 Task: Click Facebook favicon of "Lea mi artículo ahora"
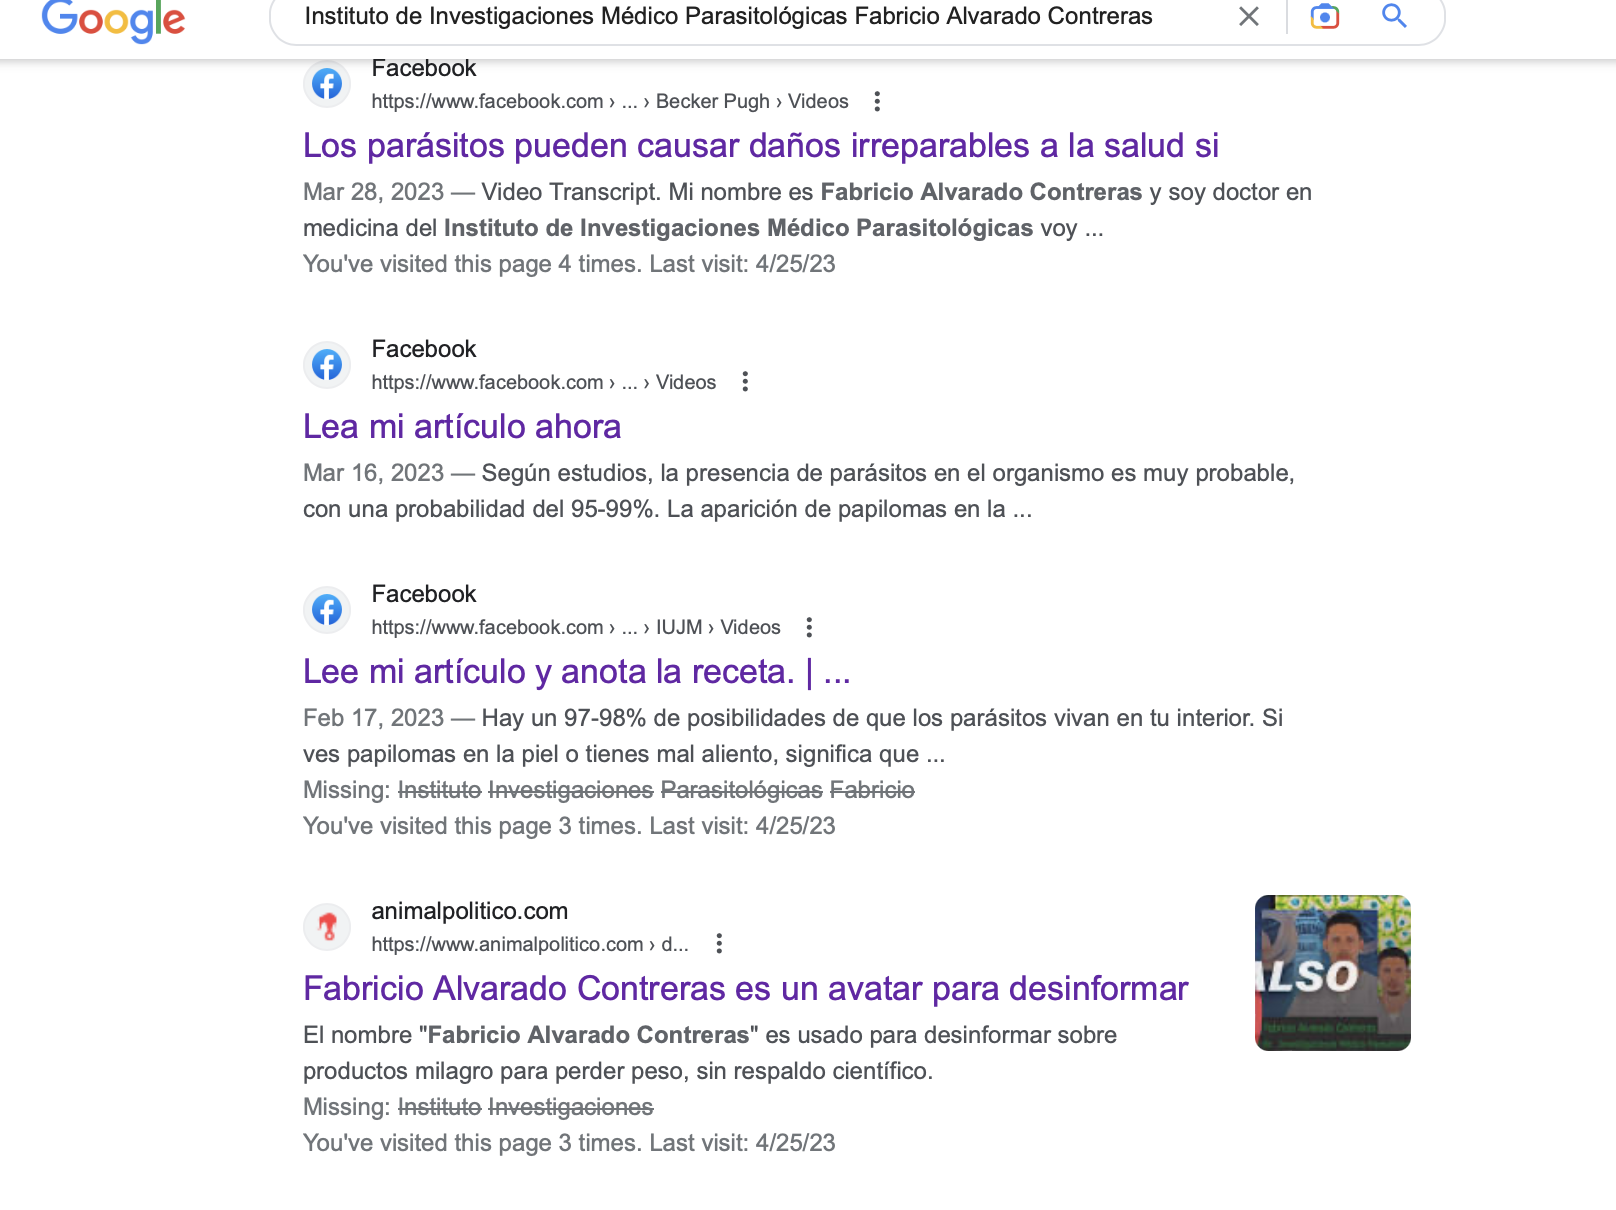pyautogui.click(x=327, y=365)
